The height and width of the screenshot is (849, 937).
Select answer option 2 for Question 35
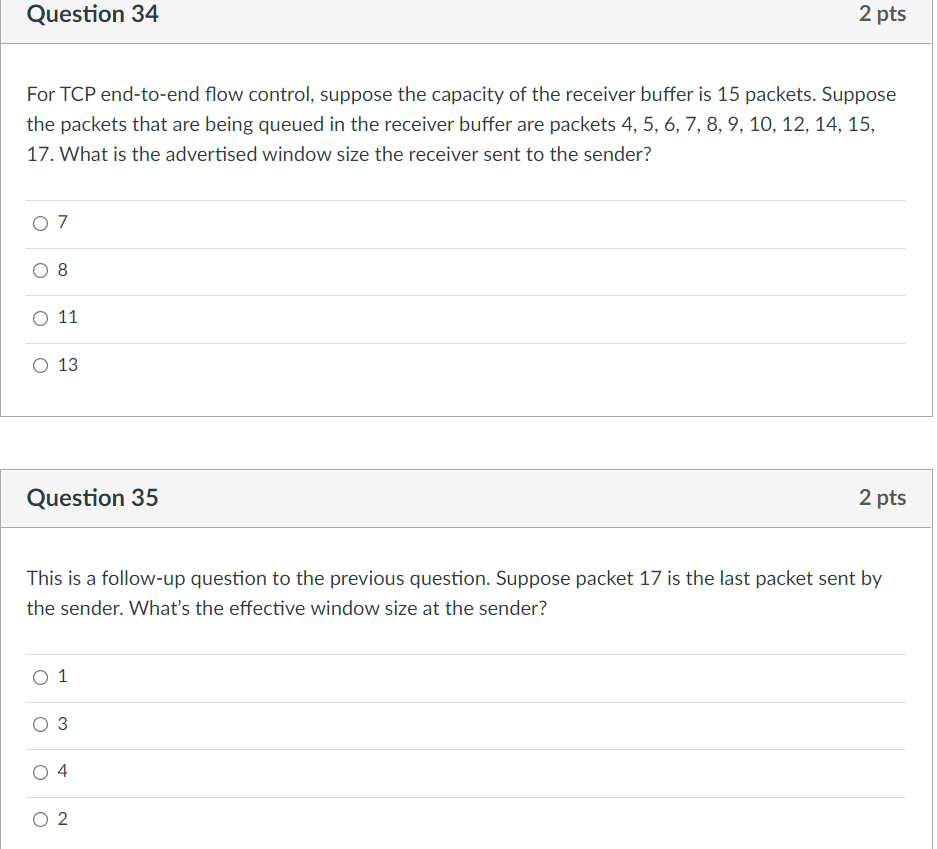[x=40, y=819]
